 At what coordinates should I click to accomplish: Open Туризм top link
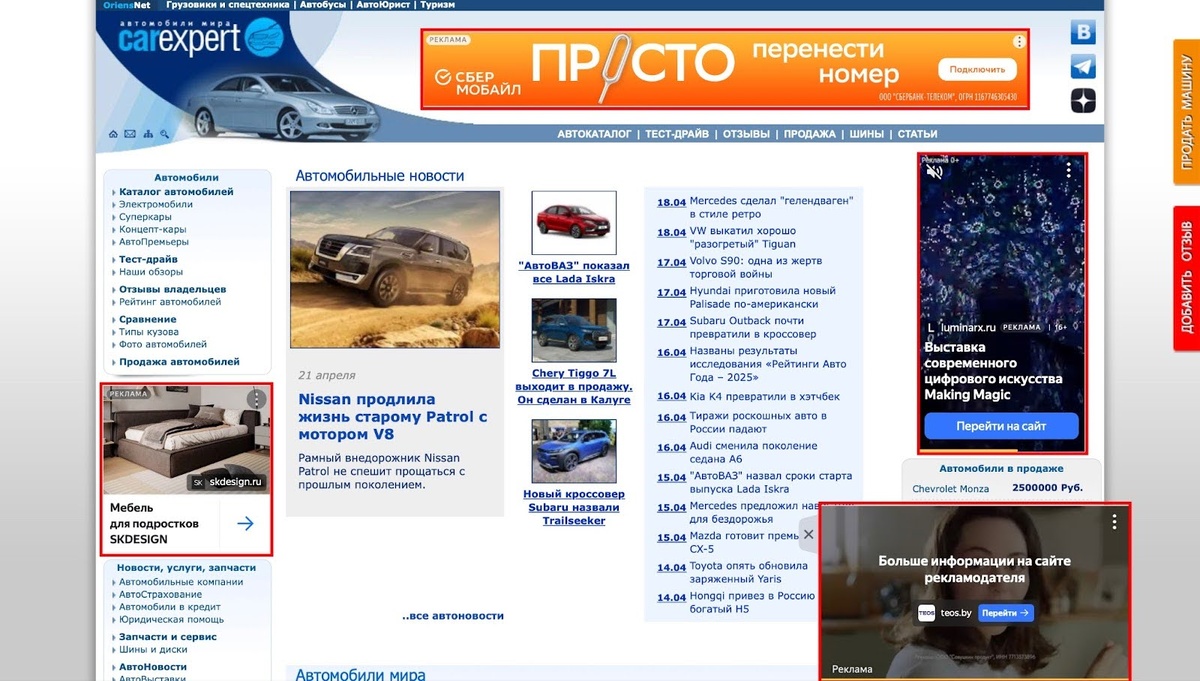click(438, 5)
